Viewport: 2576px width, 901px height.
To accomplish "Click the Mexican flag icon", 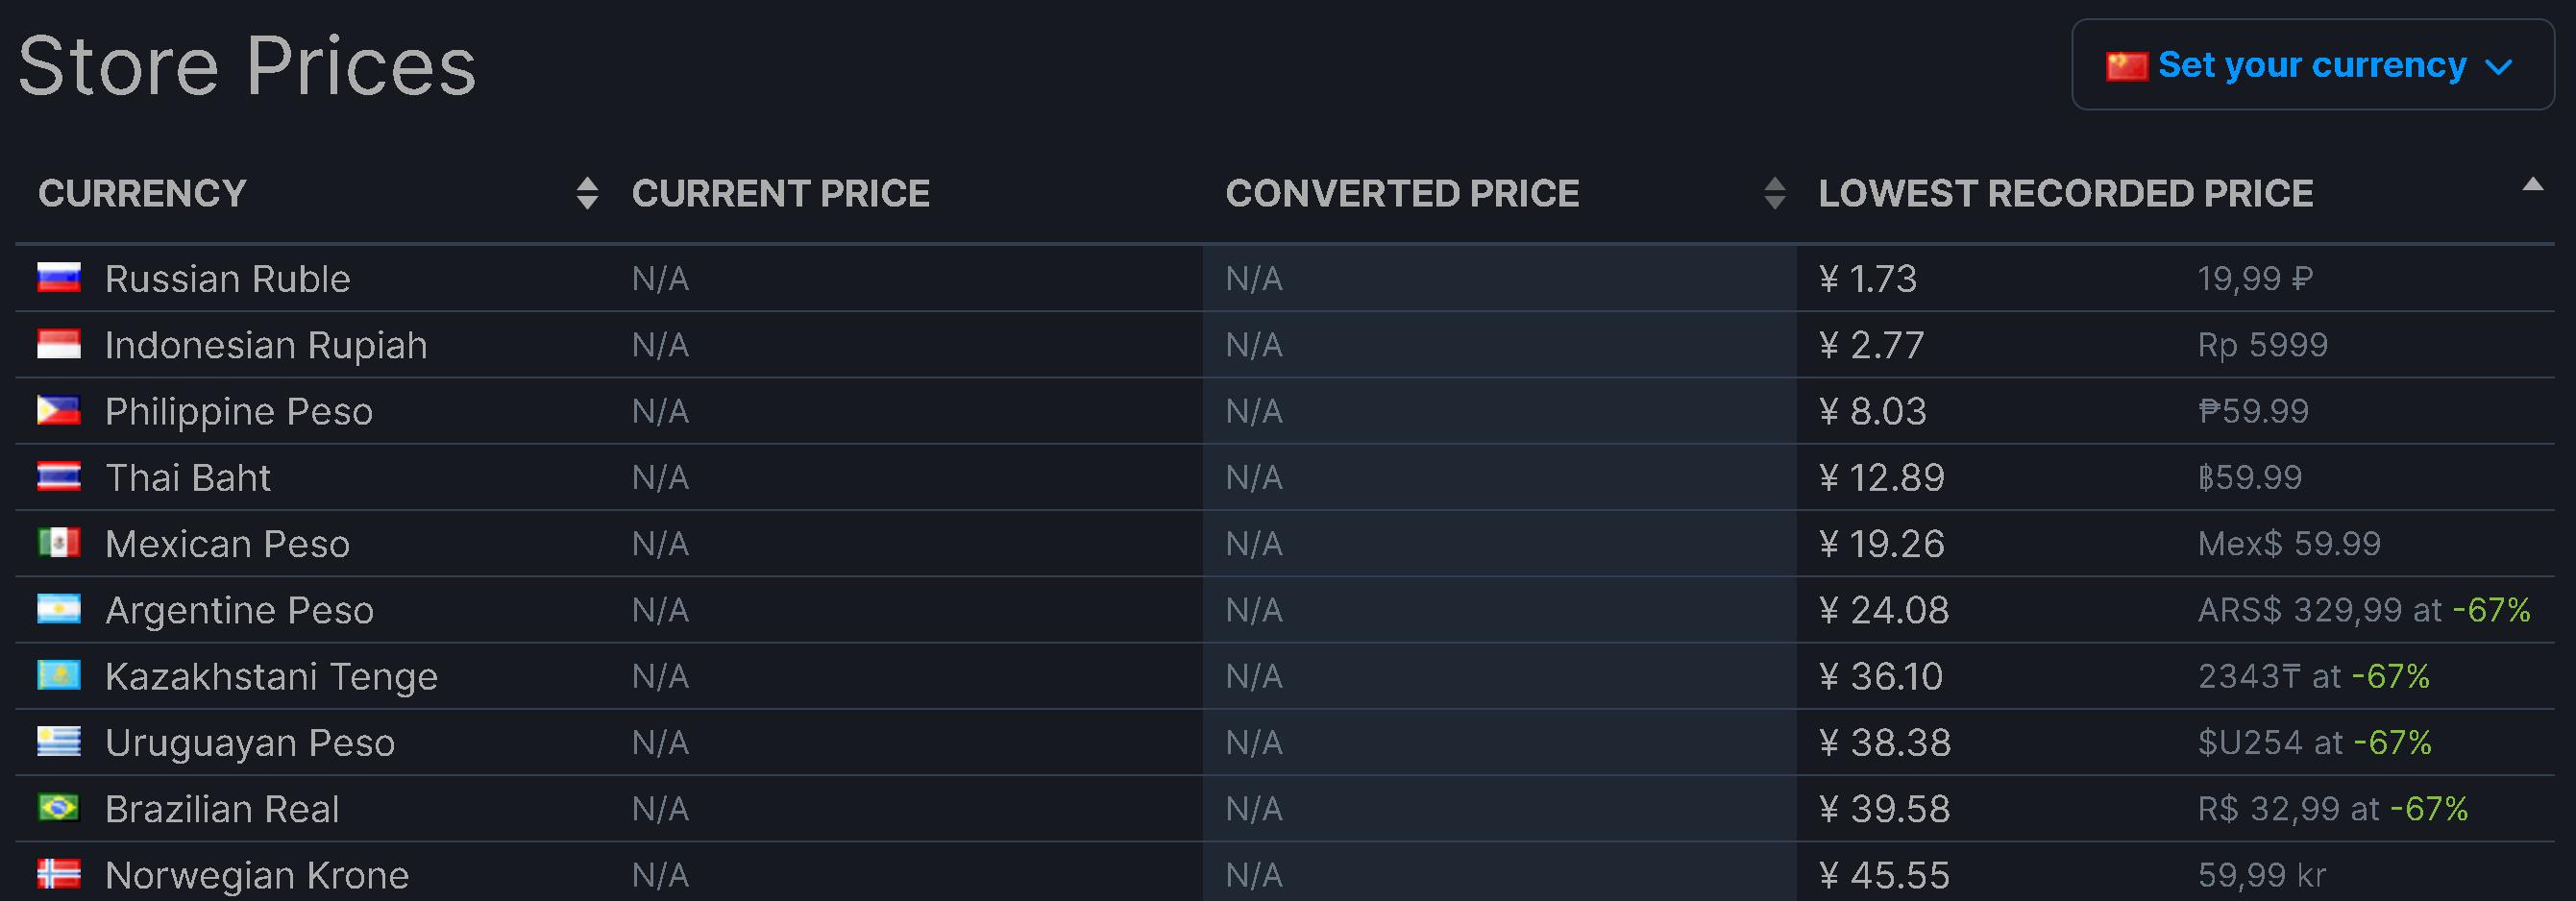I will click(58, 543).
